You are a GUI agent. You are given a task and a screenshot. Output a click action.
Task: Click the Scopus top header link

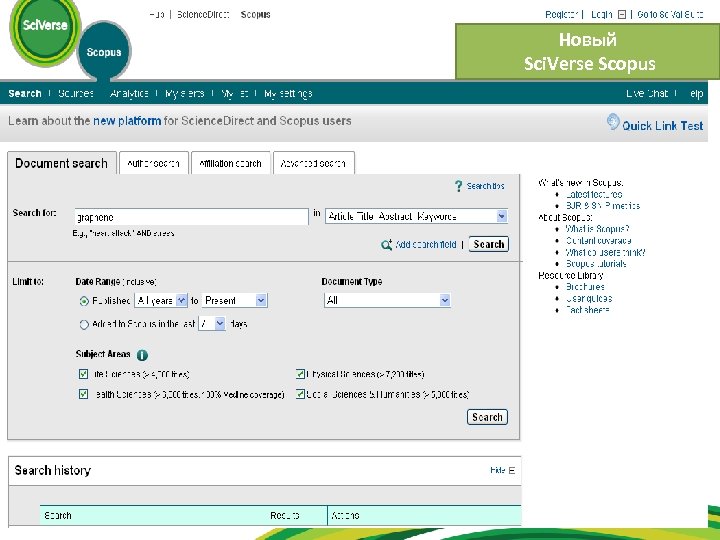[x=255, y=15]
